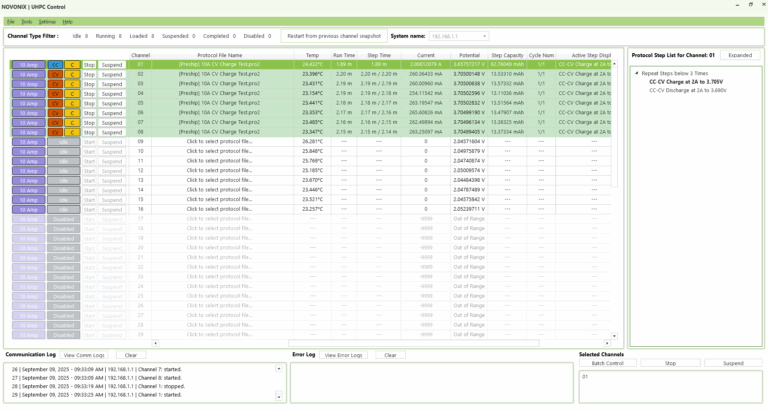The image size is (768, 411).
Task: Open the Settings menu
Action: (x=47, y=21)
